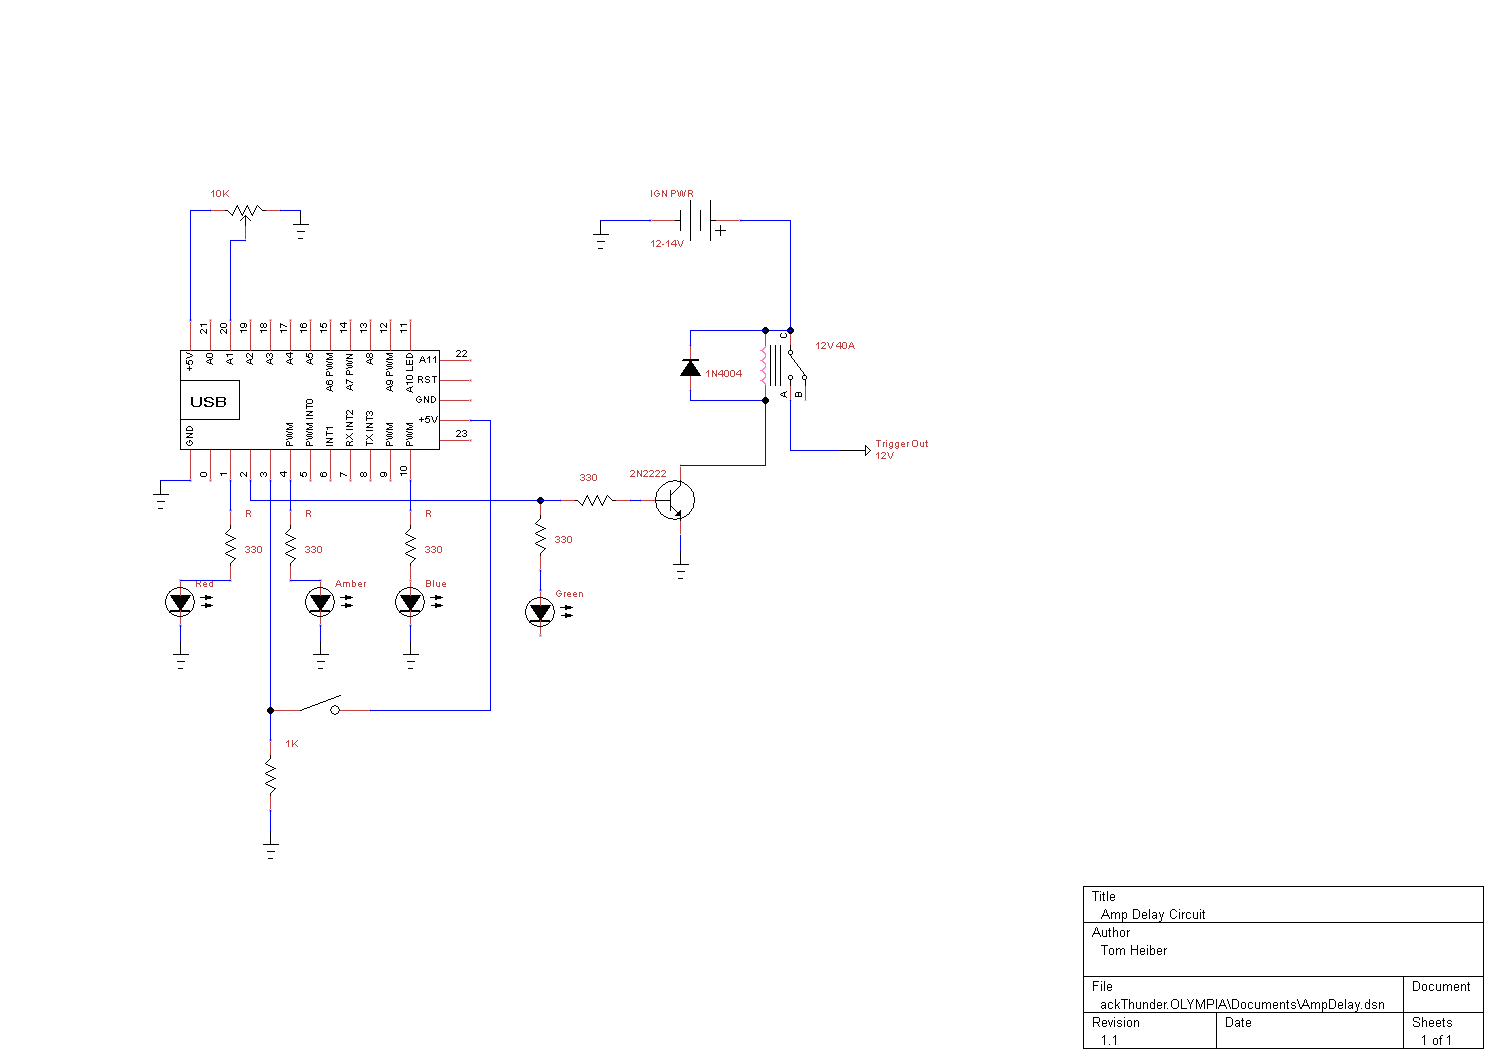Click the 'TX INT3' pin label

click(370, 428)
